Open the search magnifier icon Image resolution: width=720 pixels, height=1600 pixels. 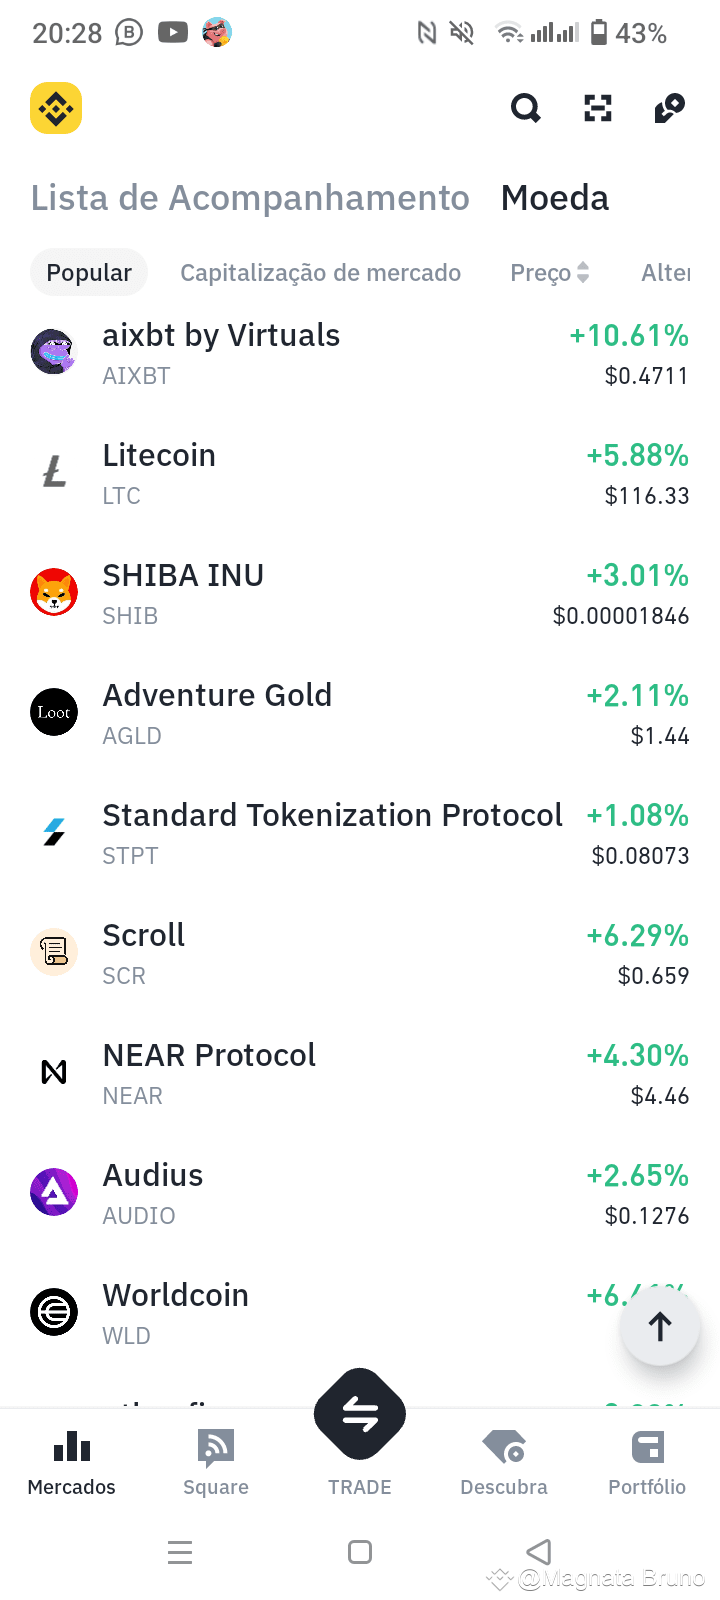tap(526, 108)
